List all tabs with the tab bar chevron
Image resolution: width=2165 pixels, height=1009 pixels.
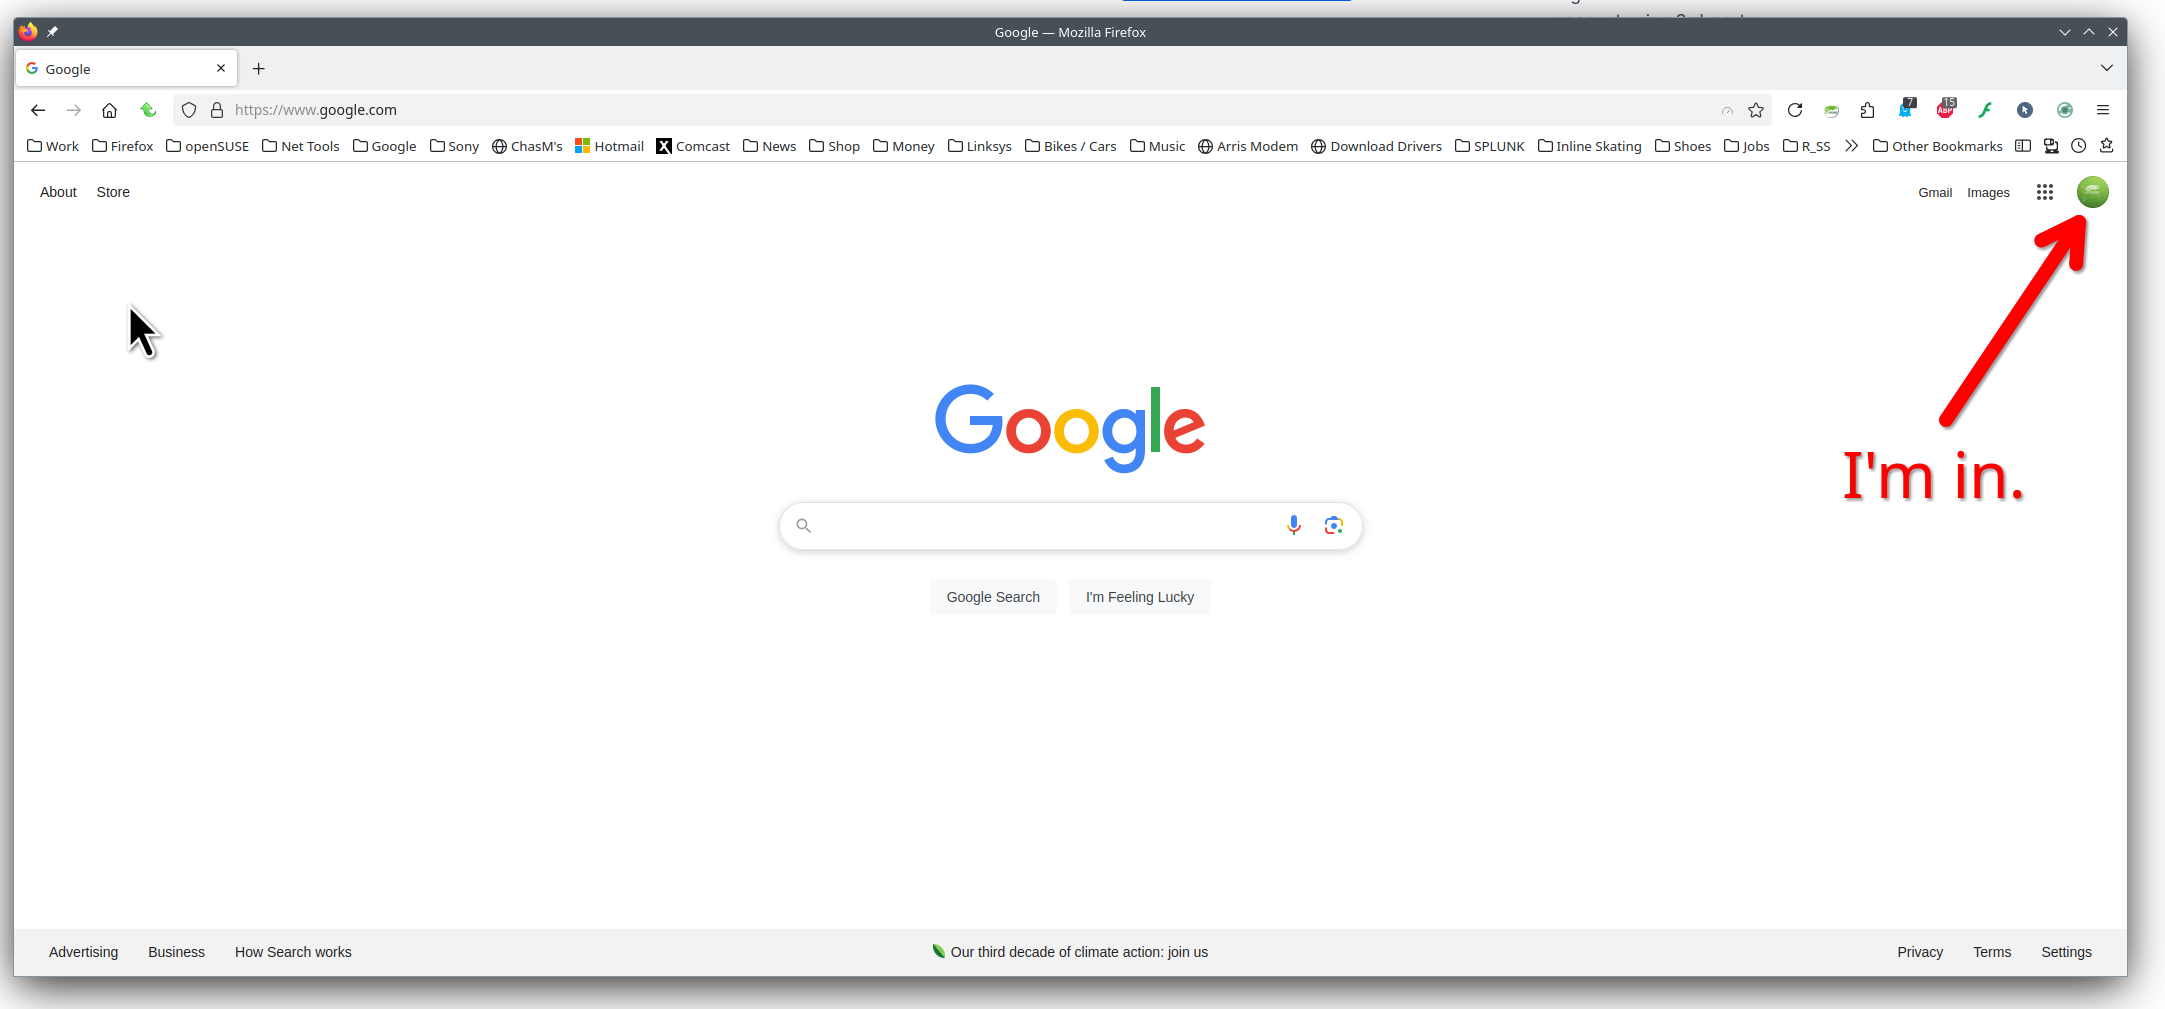pyautogui.click(x=2107, y=68)
